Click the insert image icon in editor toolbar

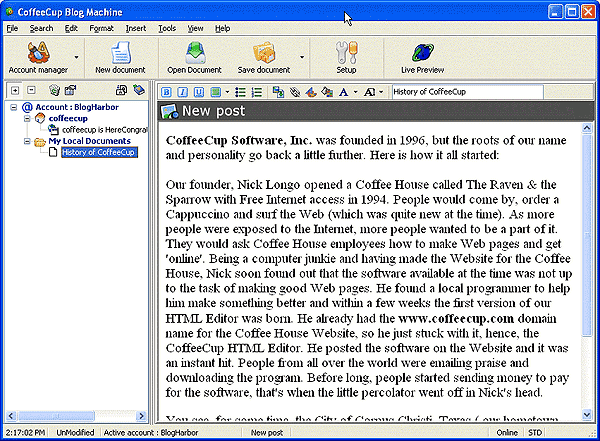[327, 92]
